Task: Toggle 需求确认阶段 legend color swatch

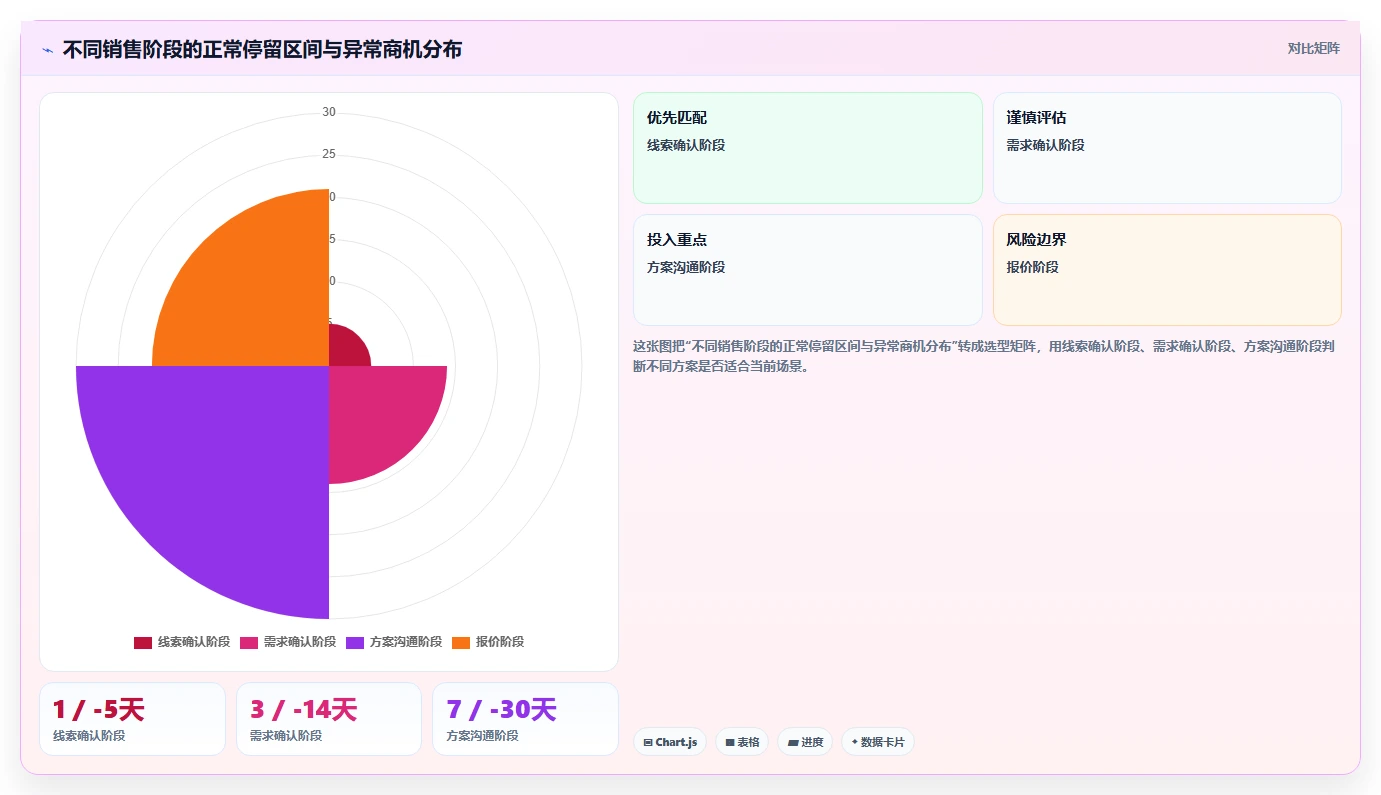Action: 249,642
